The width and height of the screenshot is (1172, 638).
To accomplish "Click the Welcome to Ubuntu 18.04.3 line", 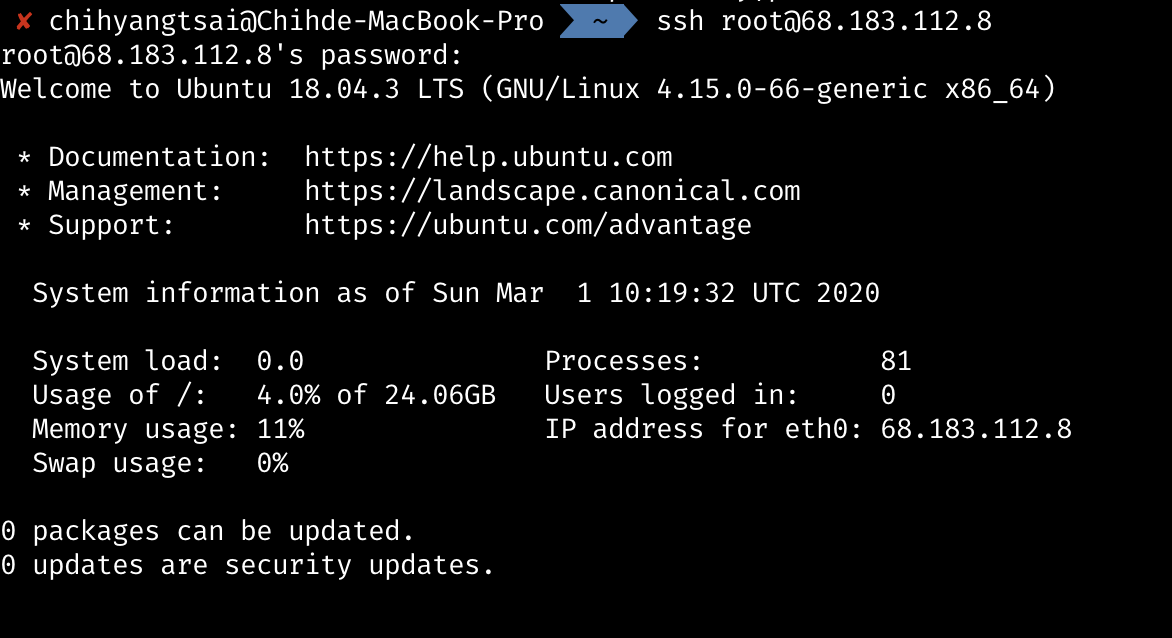I will [x=528, y=89].
